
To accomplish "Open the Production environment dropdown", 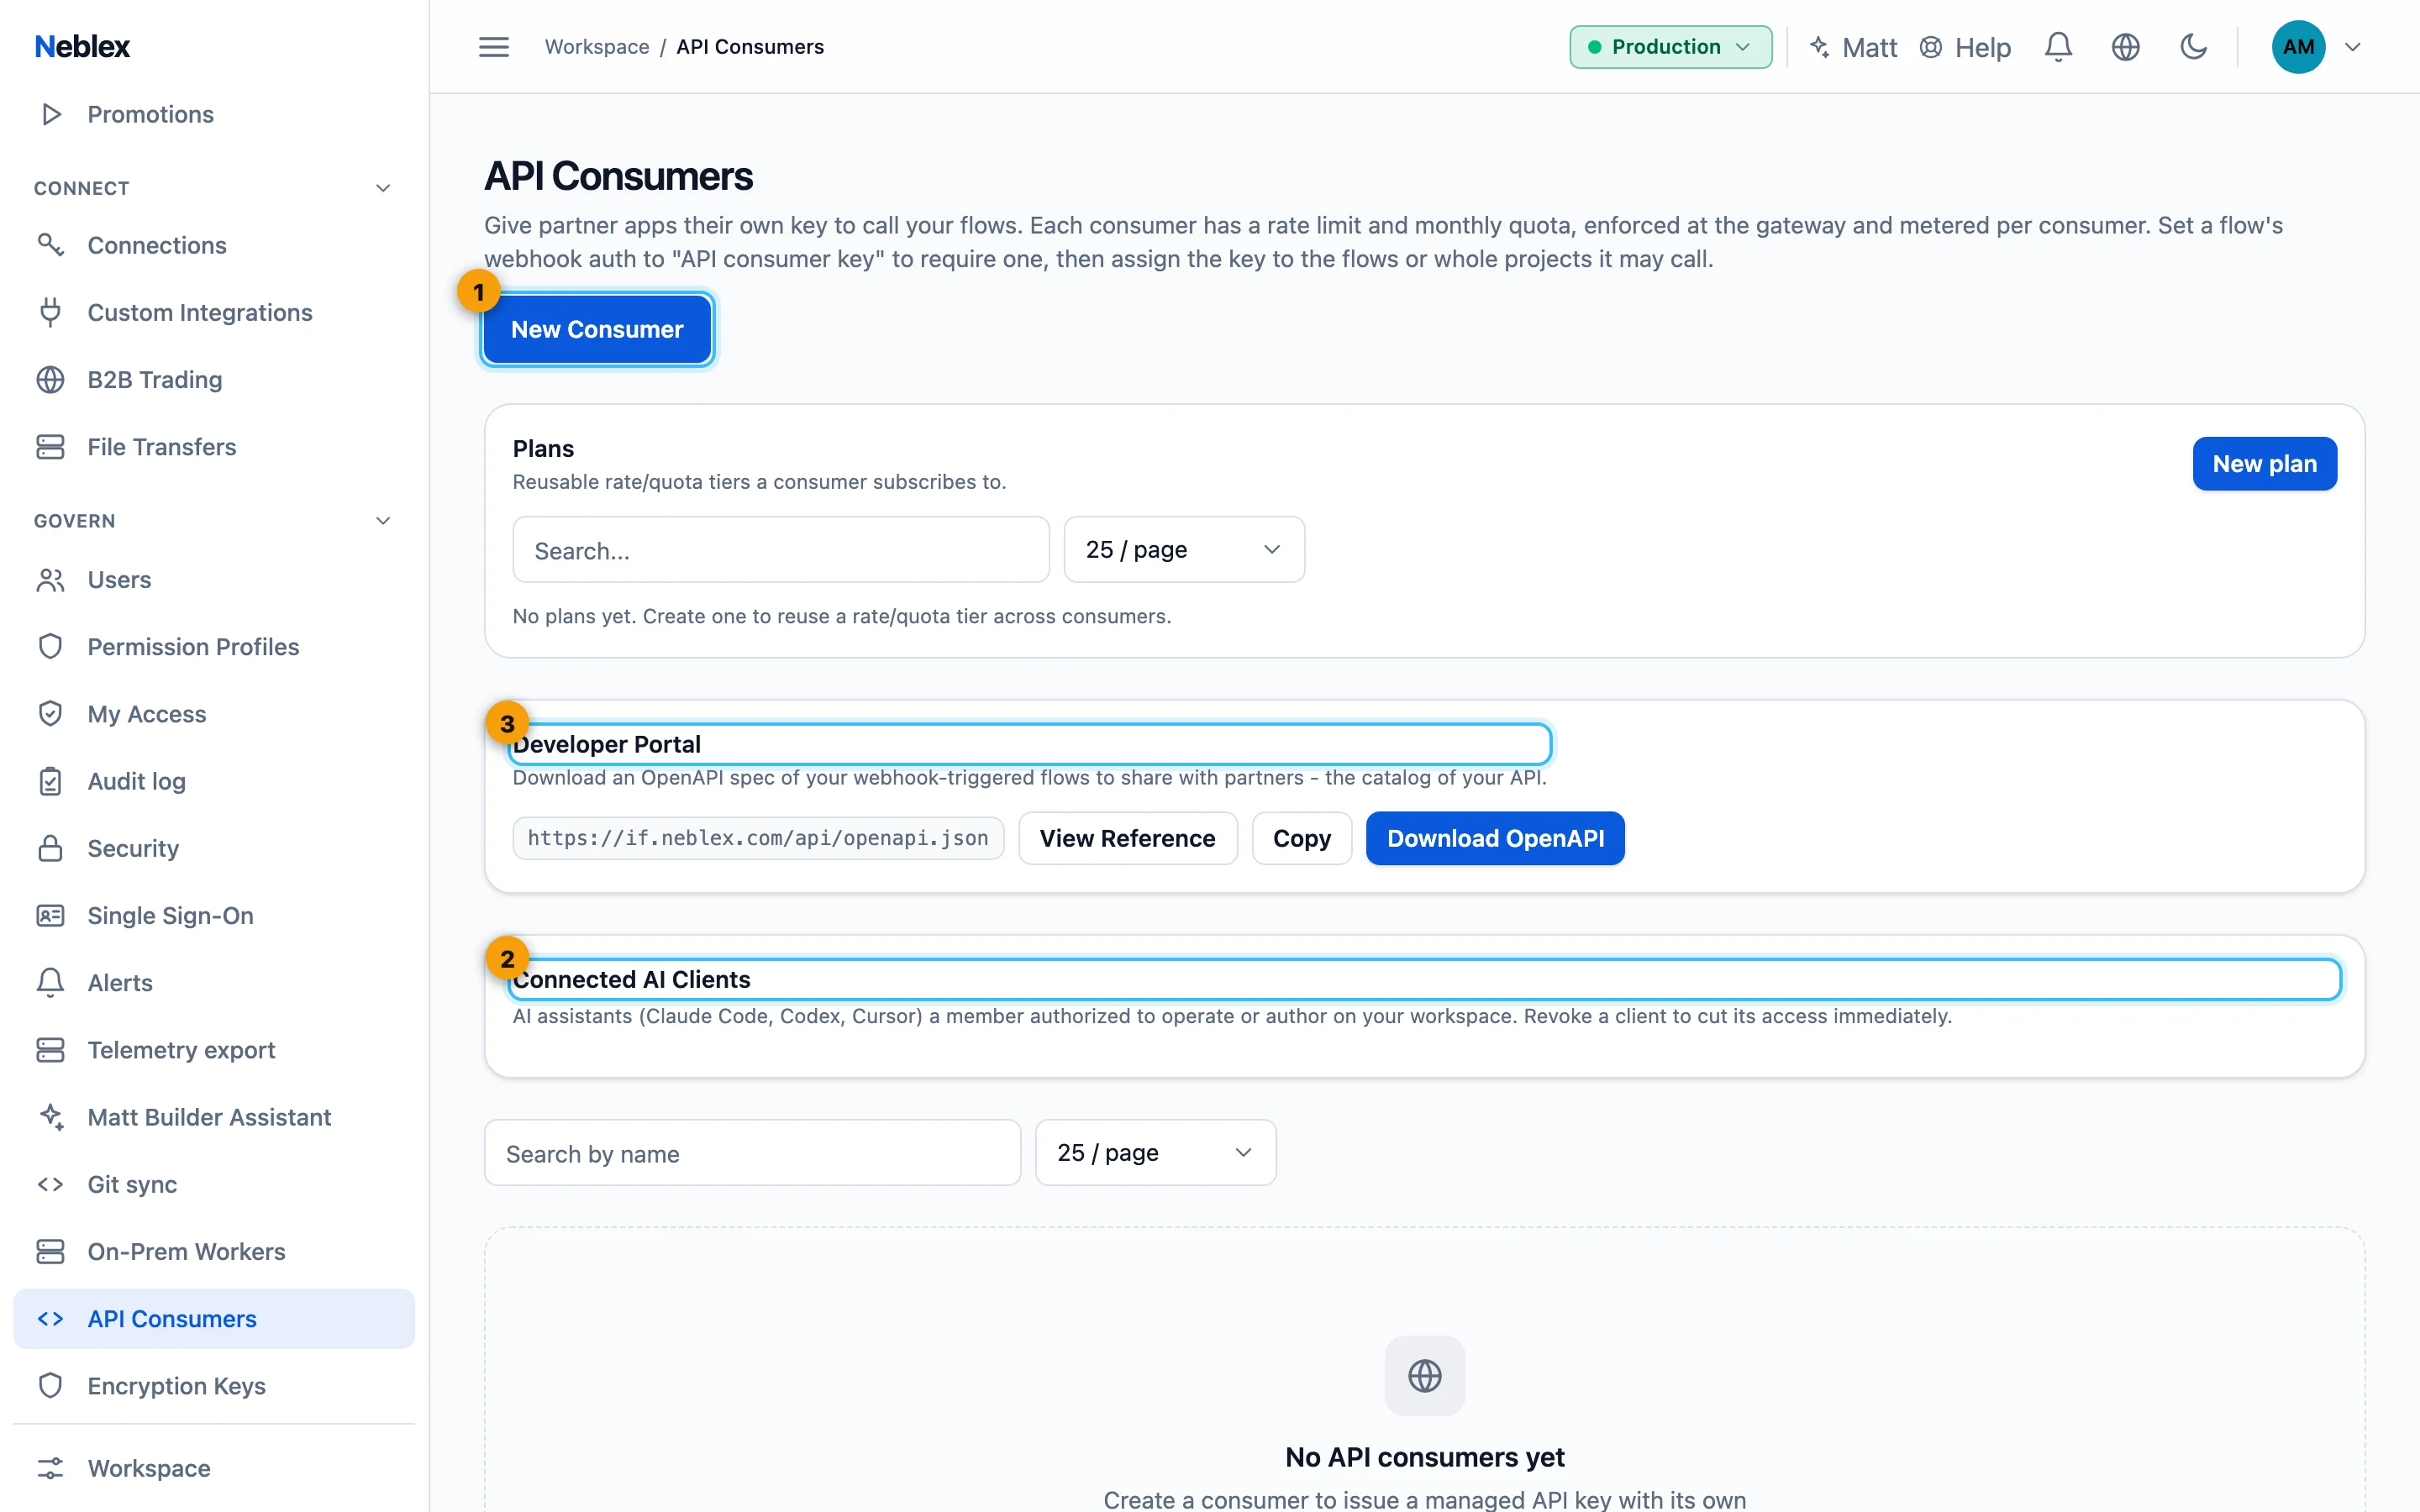I will (x=1670, y=47).
